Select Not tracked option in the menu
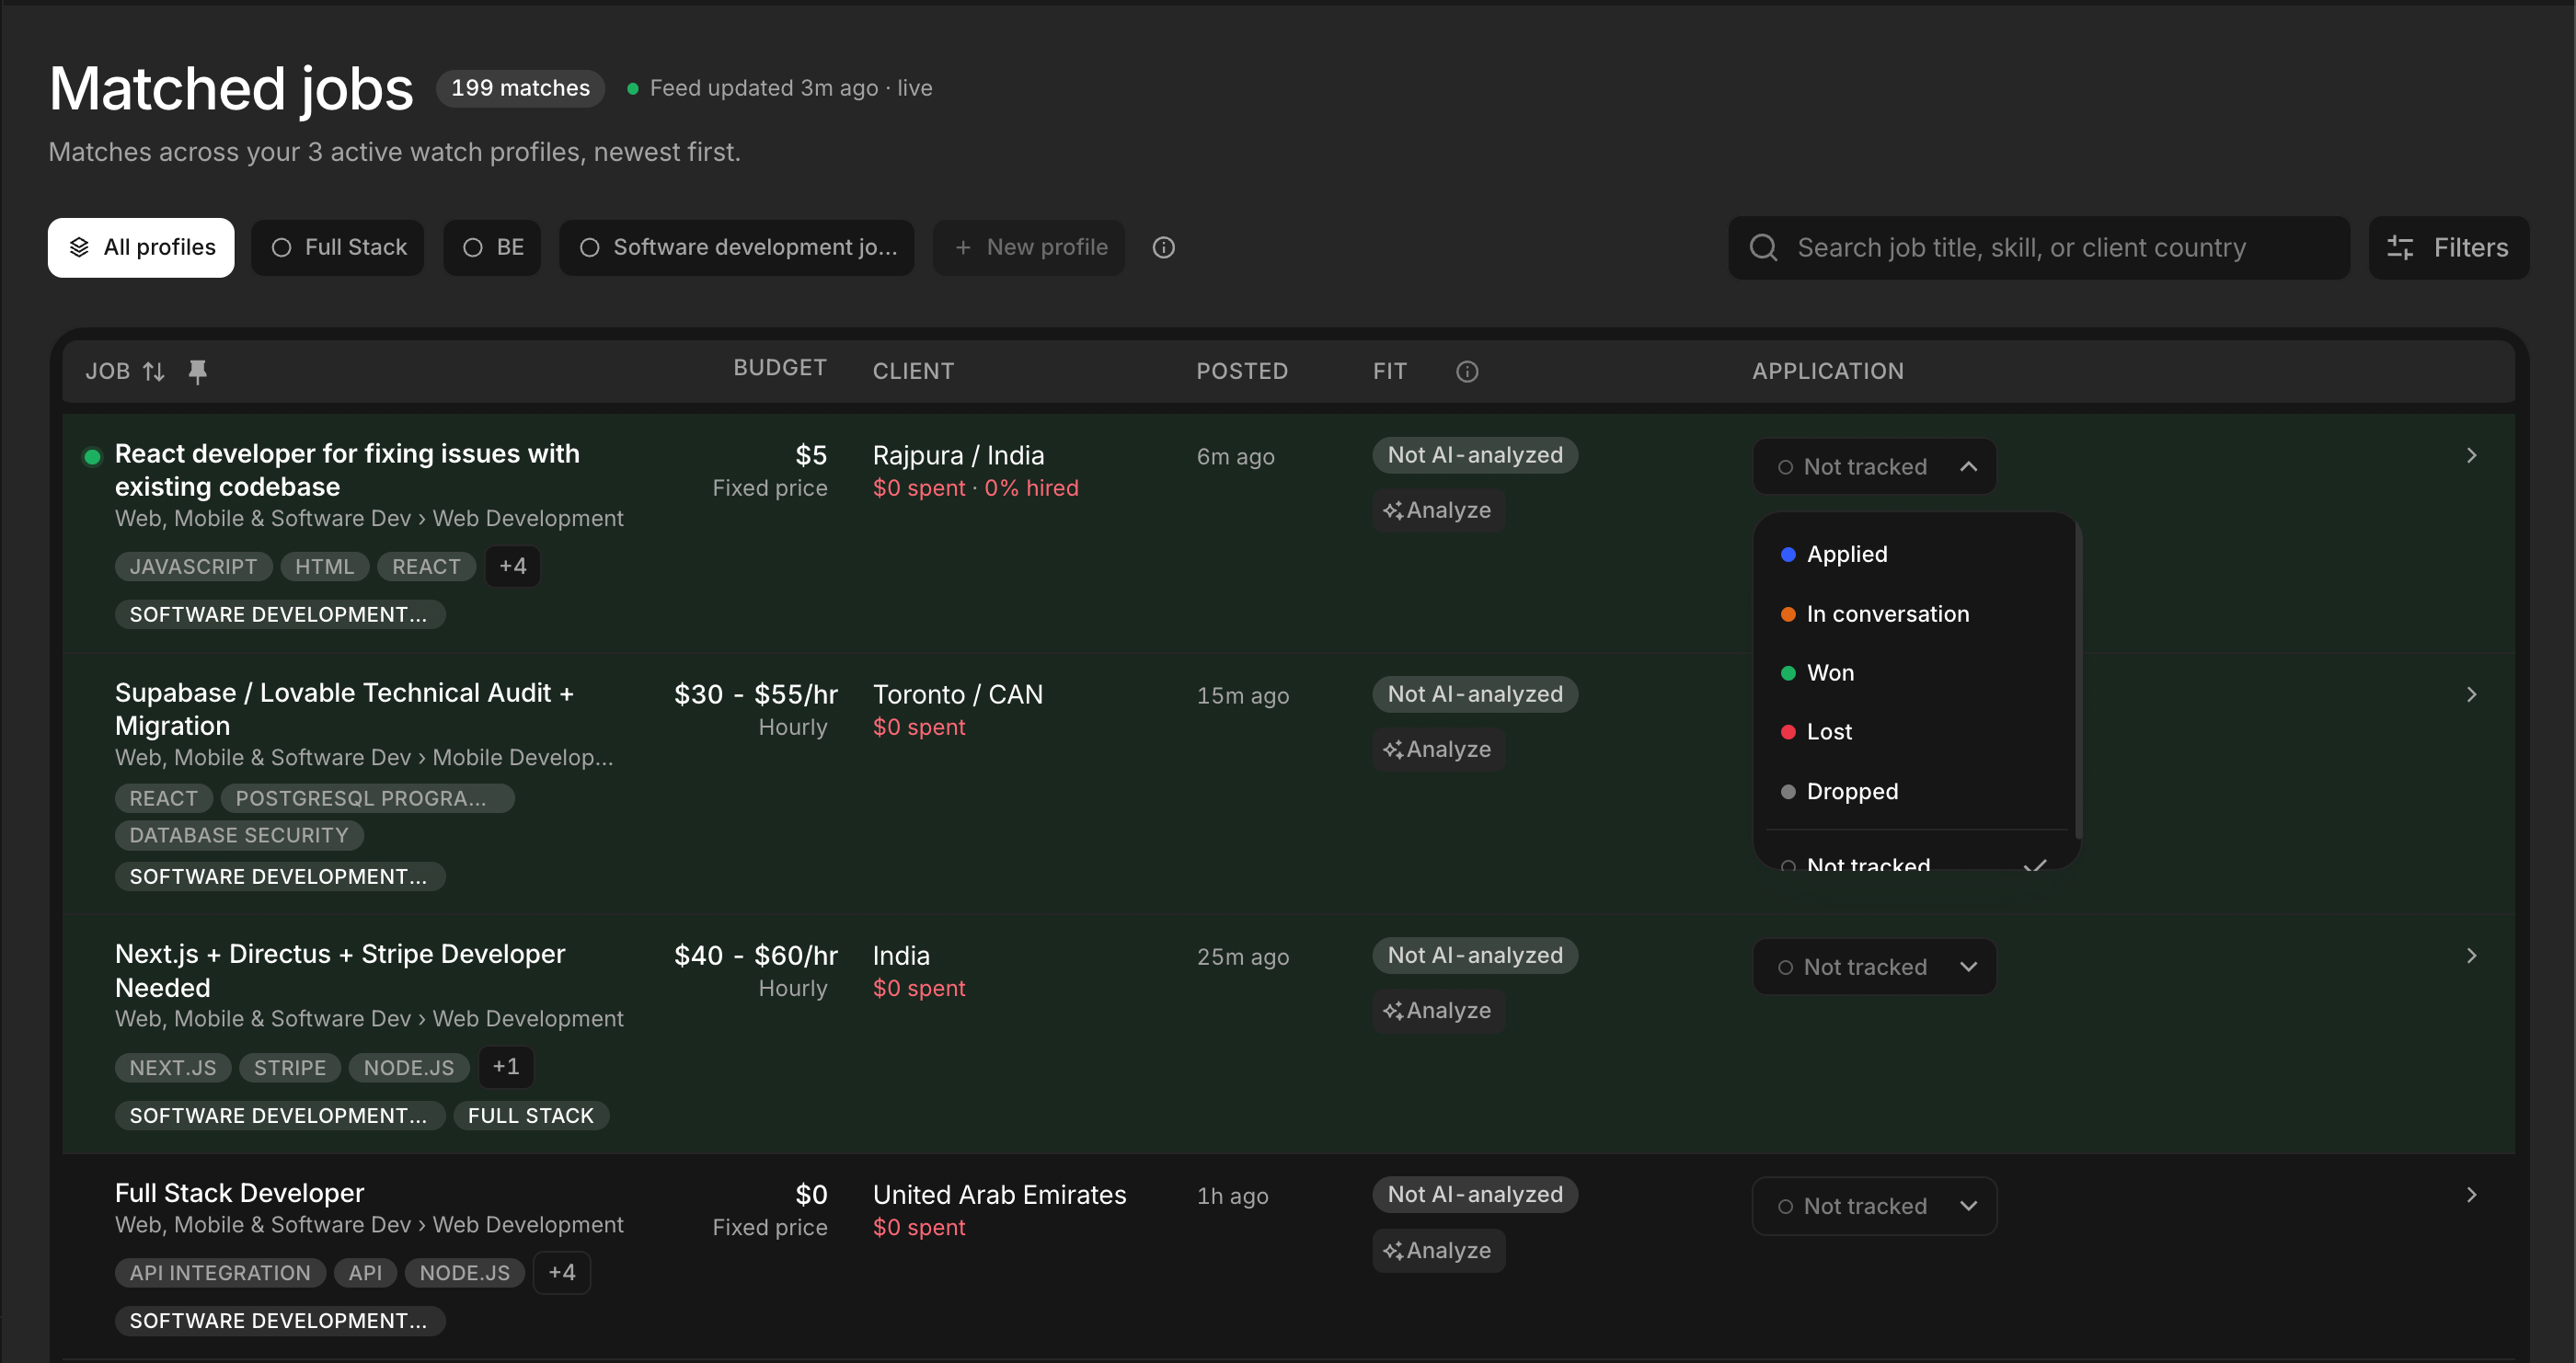 1915,860
